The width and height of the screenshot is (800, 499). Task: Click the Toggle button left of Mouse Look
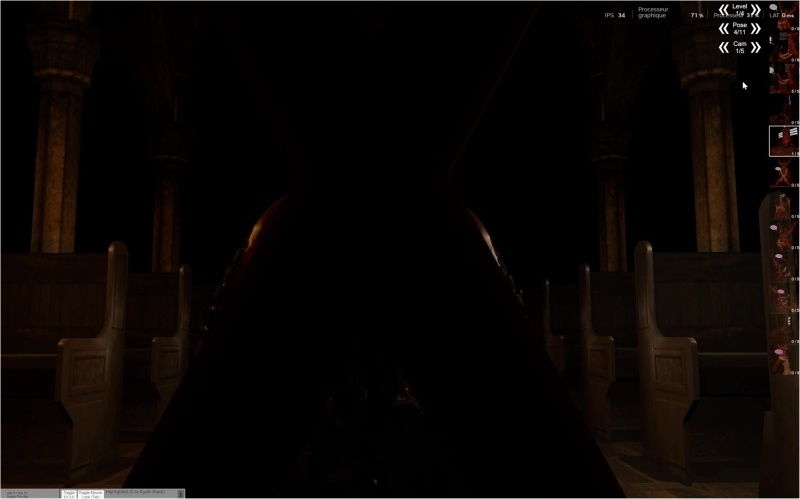pyautogui.click(x=69, y=494)
